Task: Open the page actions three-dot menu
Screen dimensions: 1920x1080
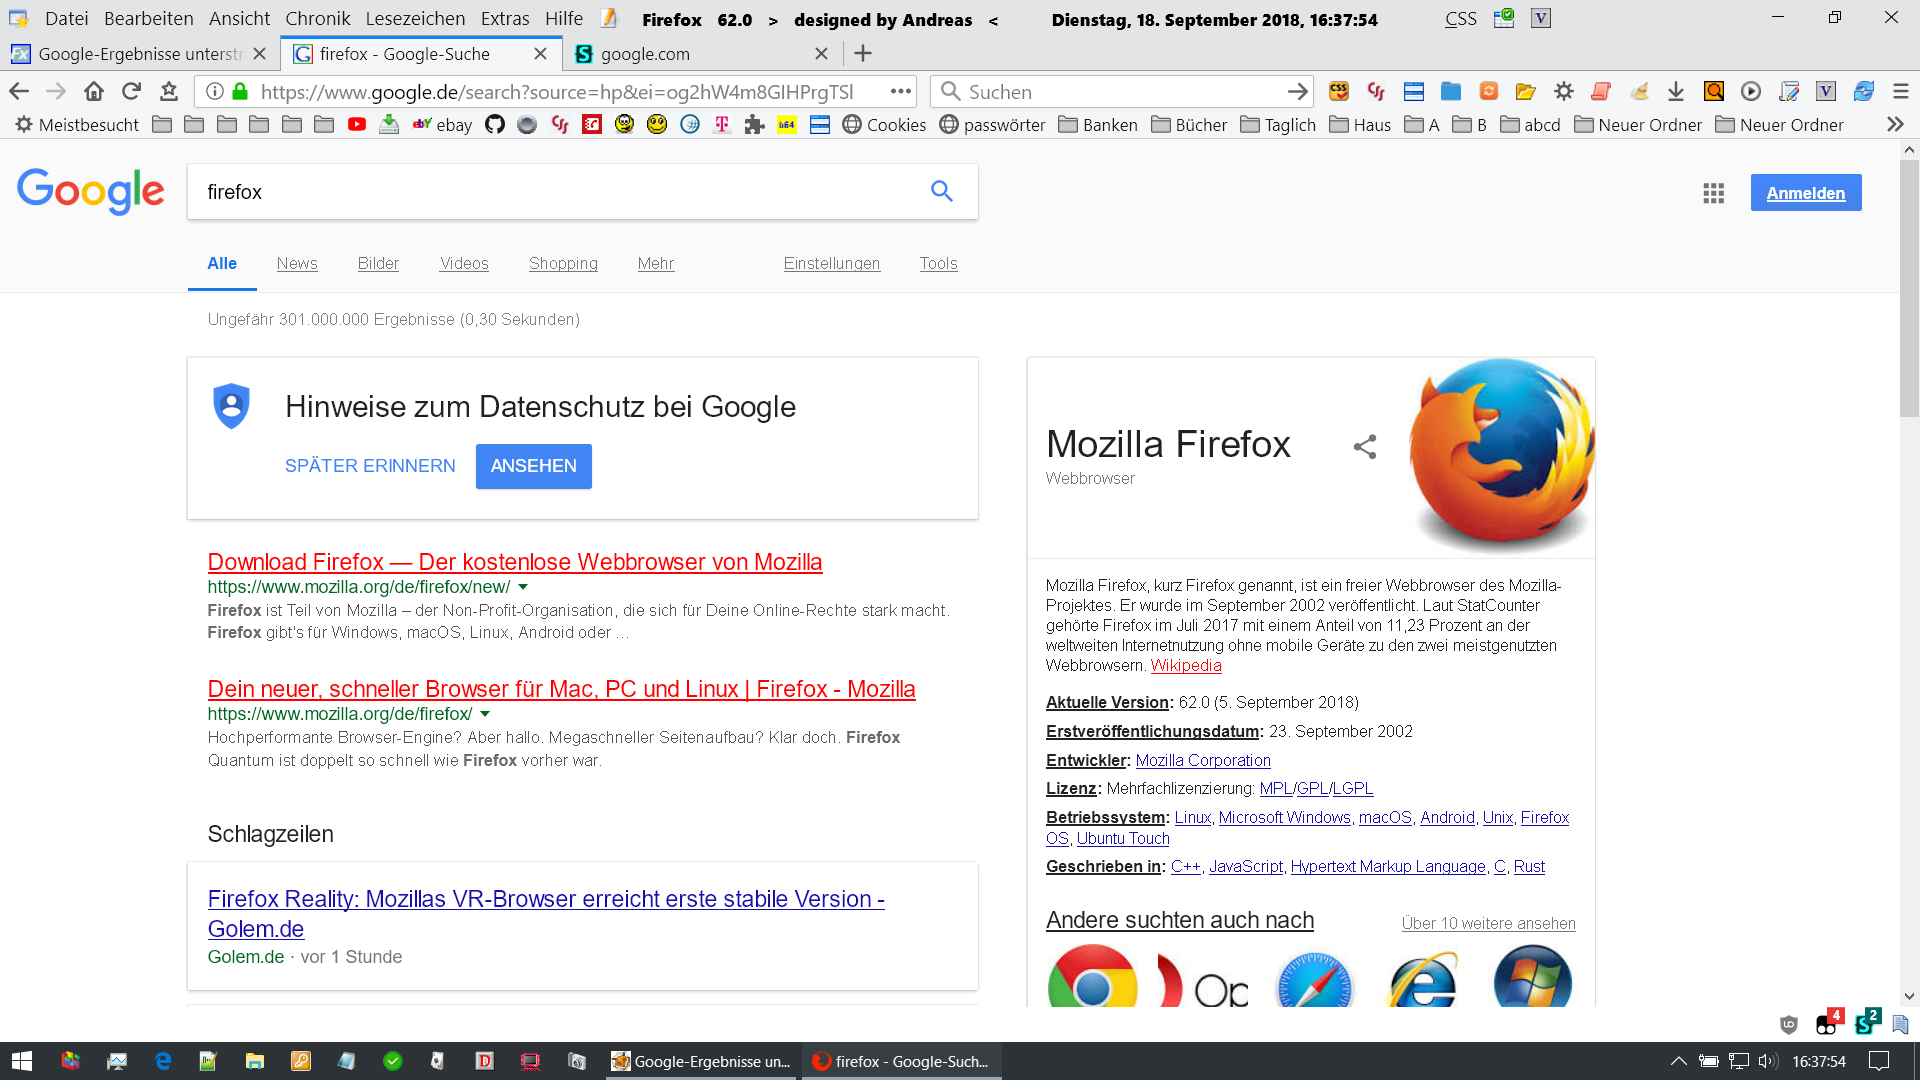Action: click(901, 92)
